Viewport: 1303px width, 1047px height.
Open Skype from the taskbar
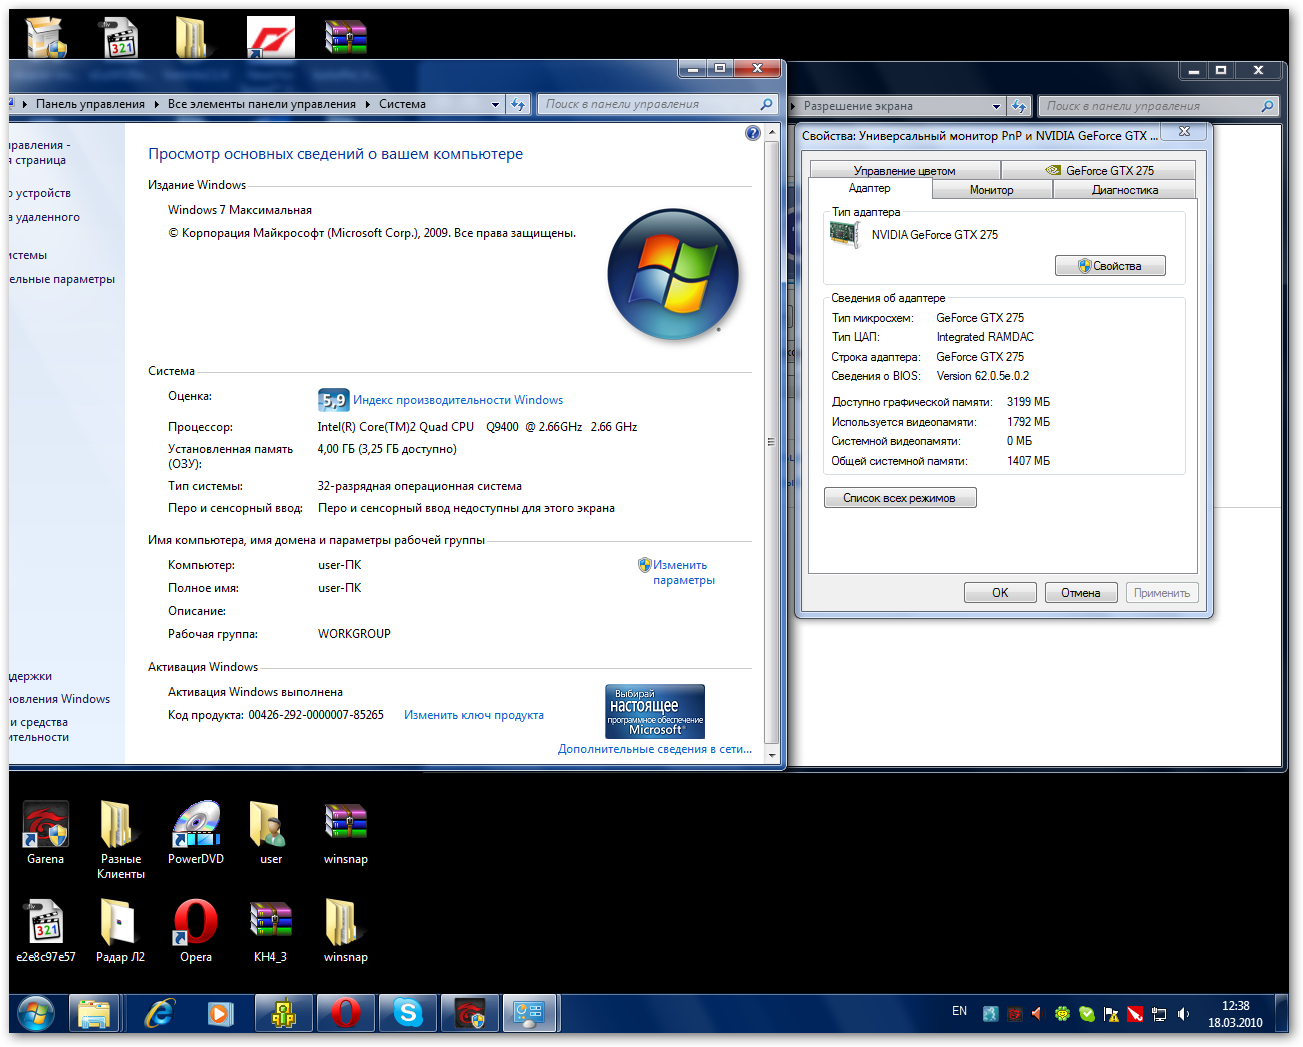(x=408, y=1014)
